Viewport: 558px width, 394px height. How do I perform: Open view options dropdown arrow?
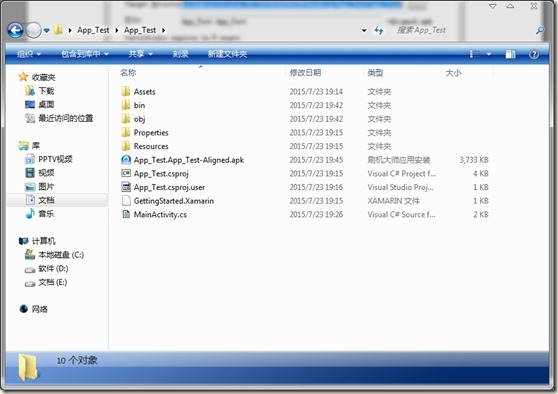click(489, 54)
